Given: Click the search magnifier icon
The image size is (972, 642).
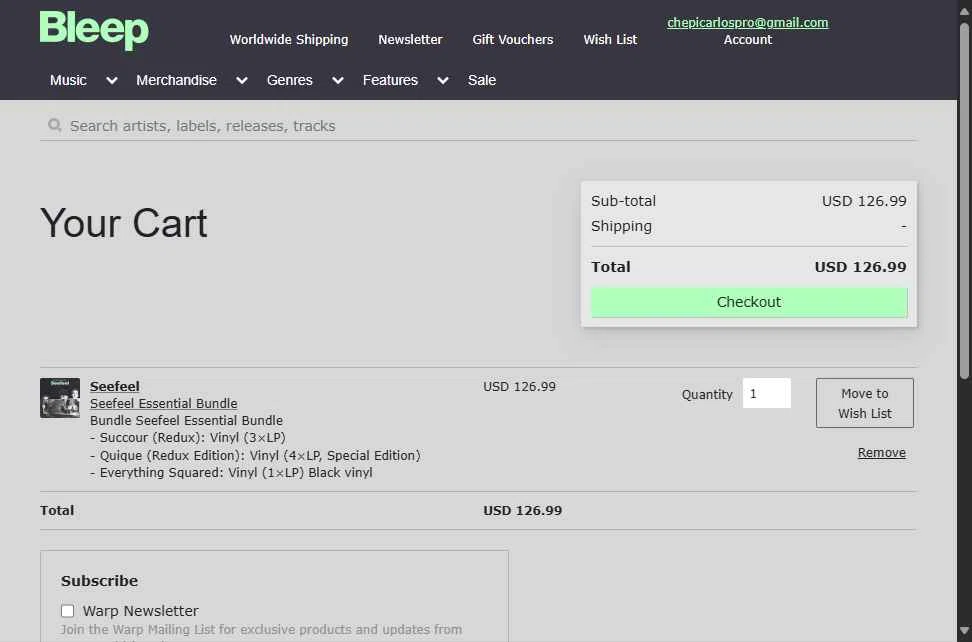Looking at the screenshot, I should click(55, 125).
